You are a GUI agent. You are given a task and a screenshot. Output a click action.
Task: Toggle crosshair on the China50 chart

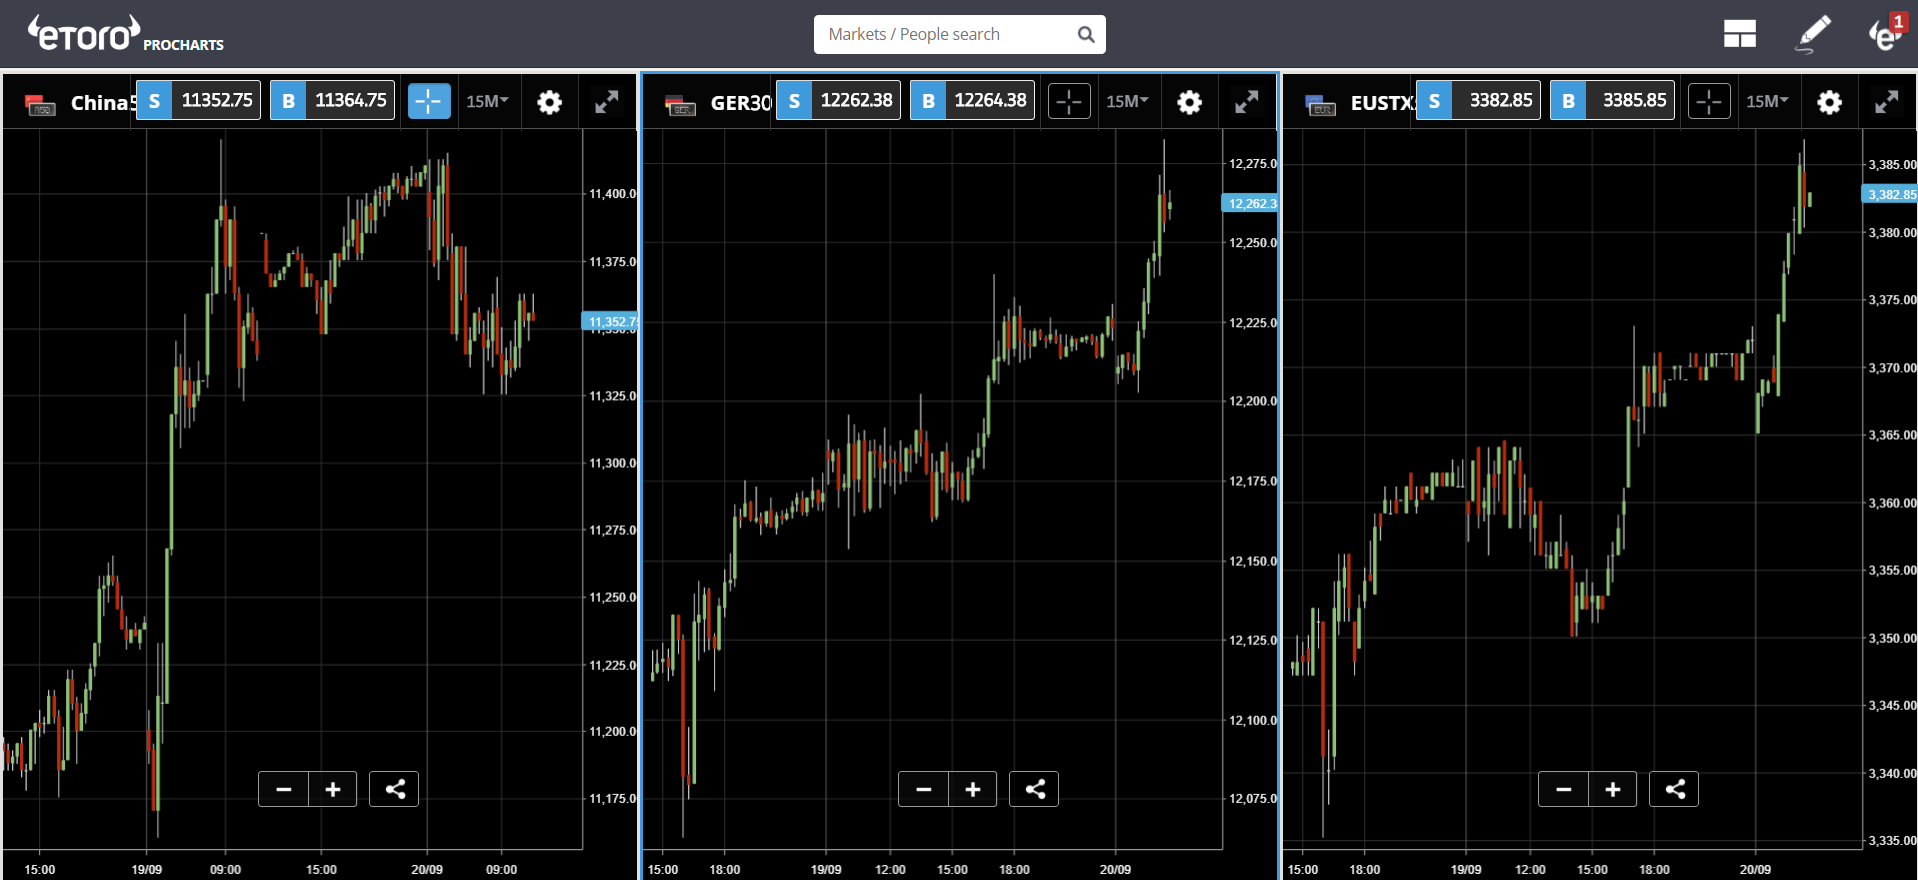pyautogui.click(x=429, y=101)
